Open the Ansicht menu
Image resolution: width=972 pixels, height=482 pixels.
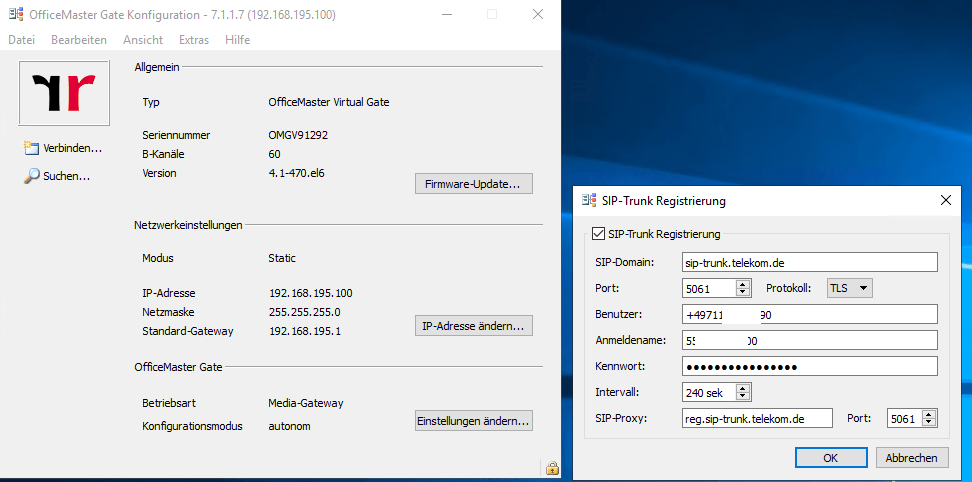point(143,40)
